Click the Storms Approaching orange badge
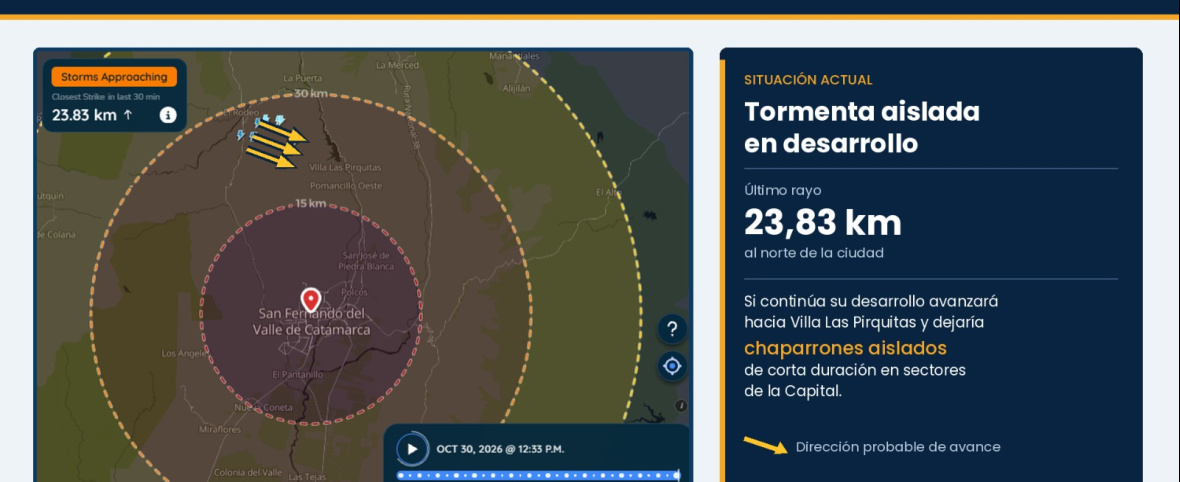Screen dimensions: 1180x482 click(x=114, y=77)
